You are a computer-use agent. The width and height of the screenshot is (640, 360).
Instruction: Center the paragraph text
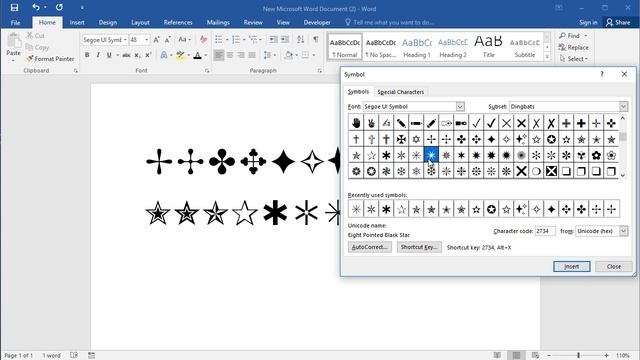(230, 55)
